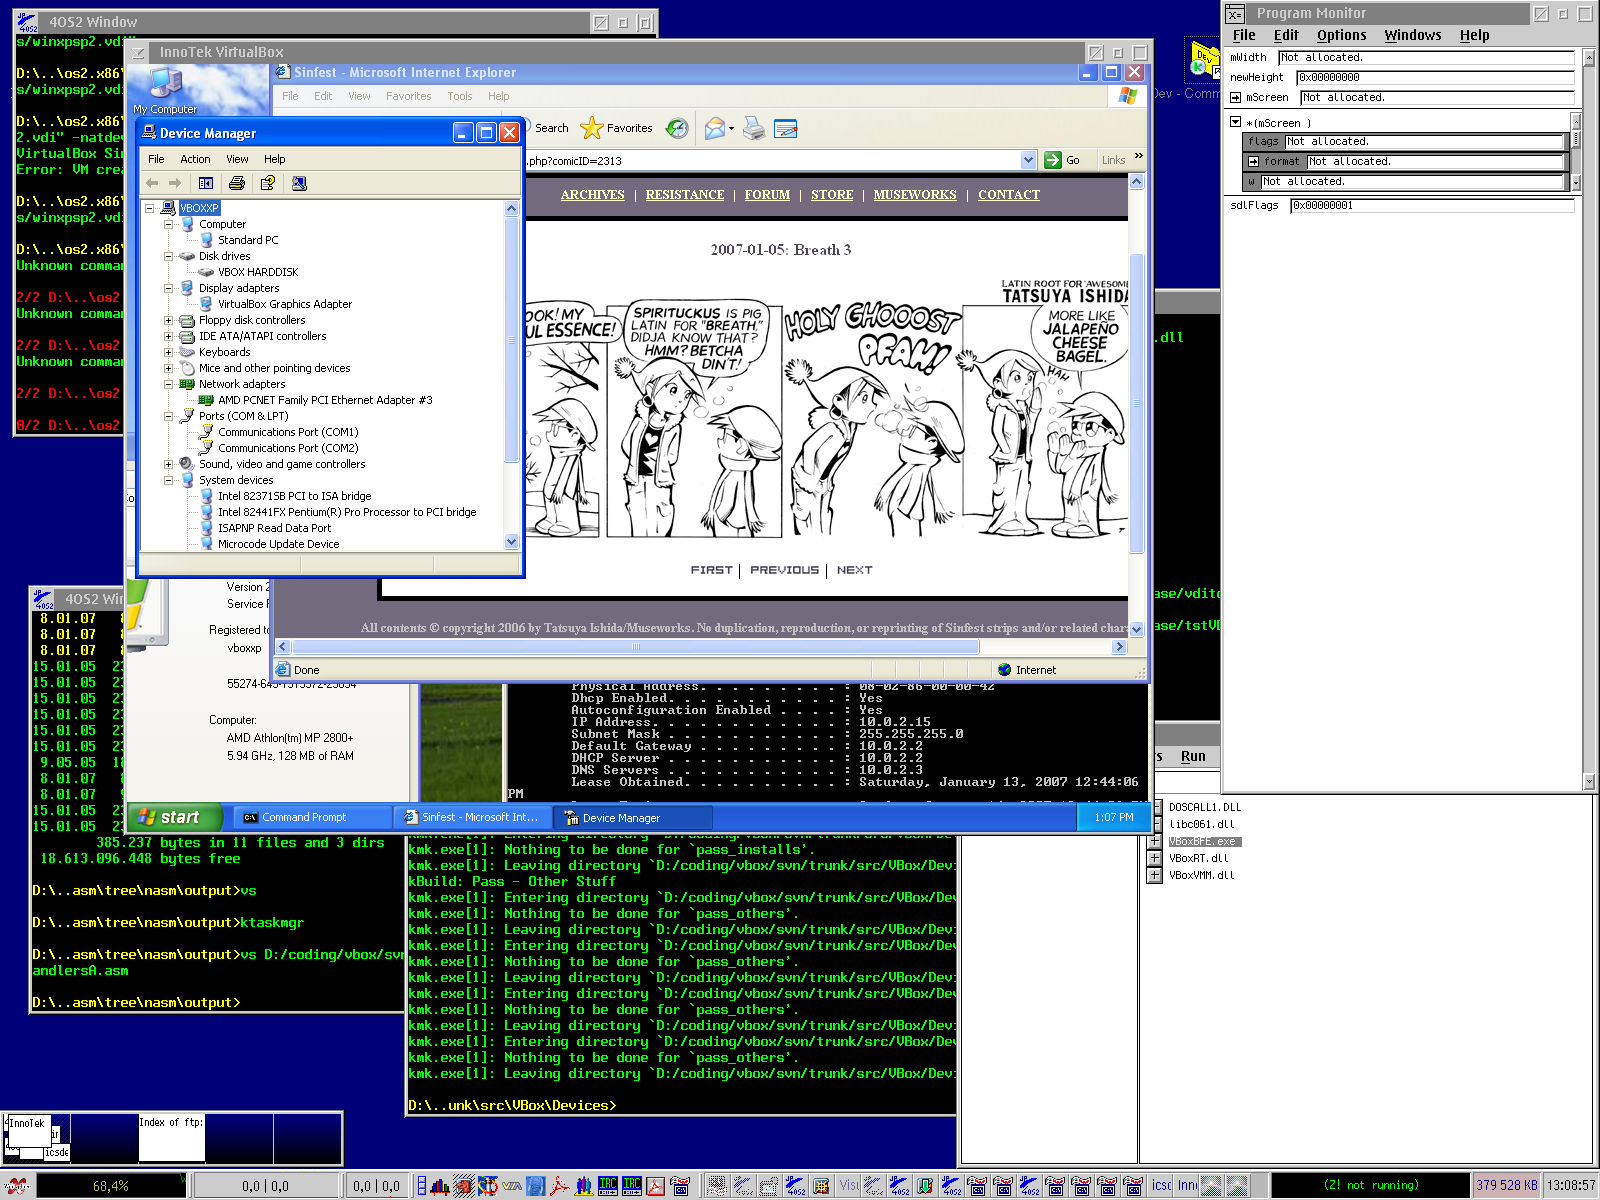Open Properties help icon in Device Manager toolbar
Viewport: 1600px width, 1200px height.
[267, 183]
